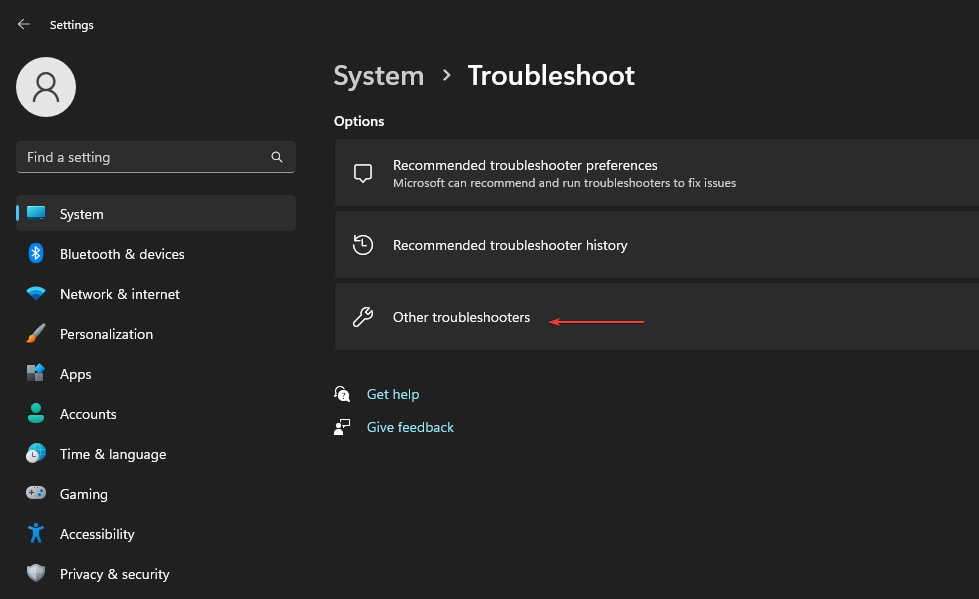Viewport: 979px width, 599px height.
Task: Click the wrench icon for Other troubleshooters
Action: pos(363,317)
